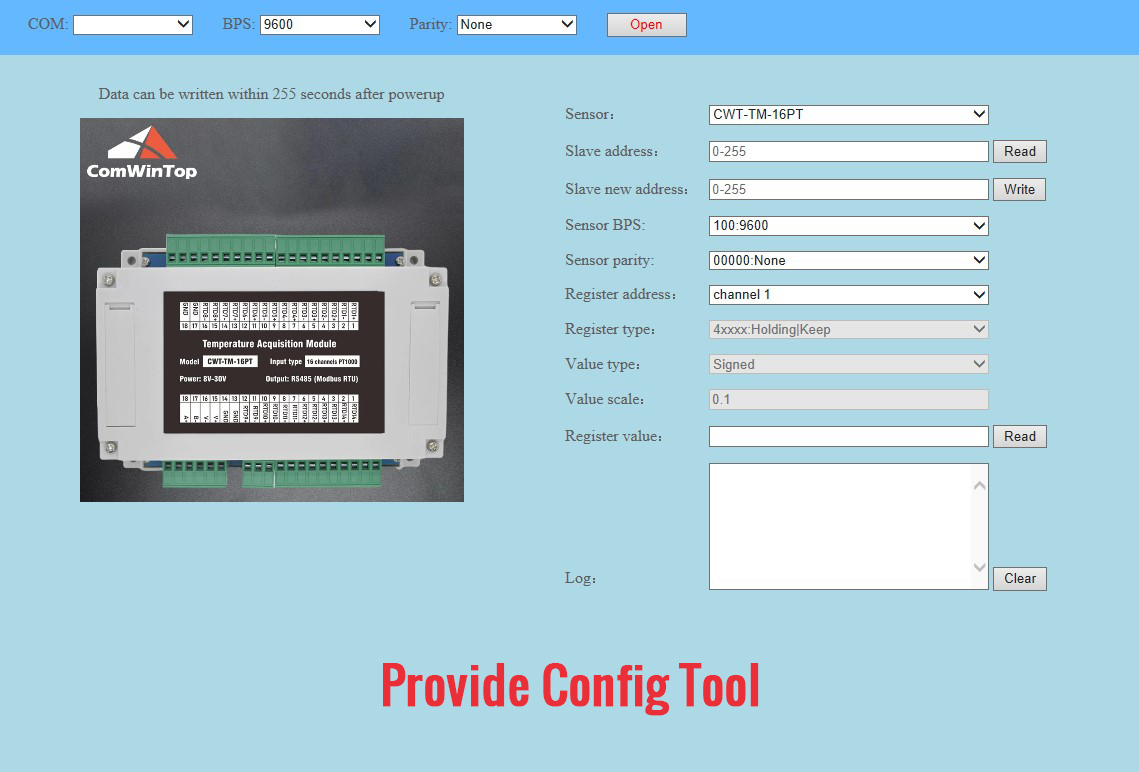This screenshot has width=1139, height=772.
Task: Open the Parity None dropdown
Action: (x=516, y=25)
